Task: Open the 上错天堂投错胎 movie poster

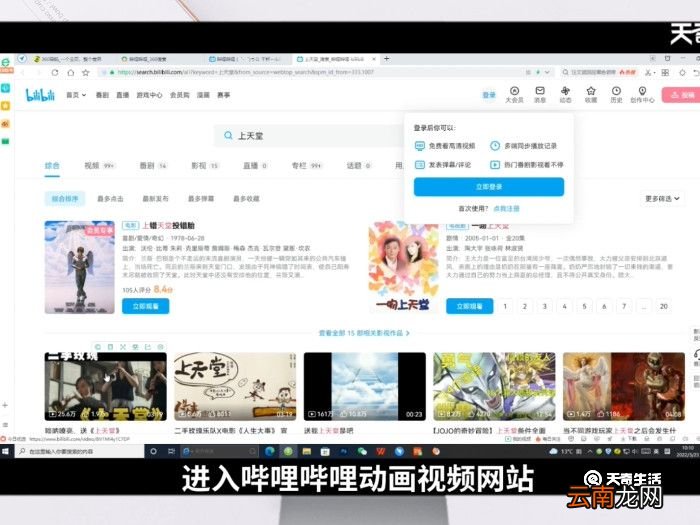Action: tap(79, 267)
